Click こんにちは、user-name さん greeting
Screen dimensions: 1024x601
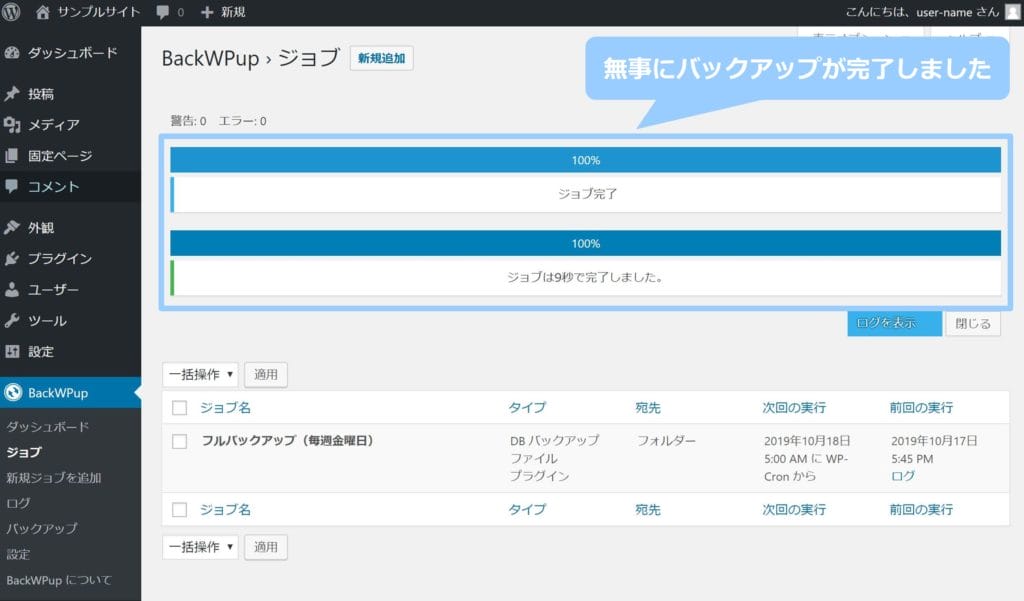922,12
